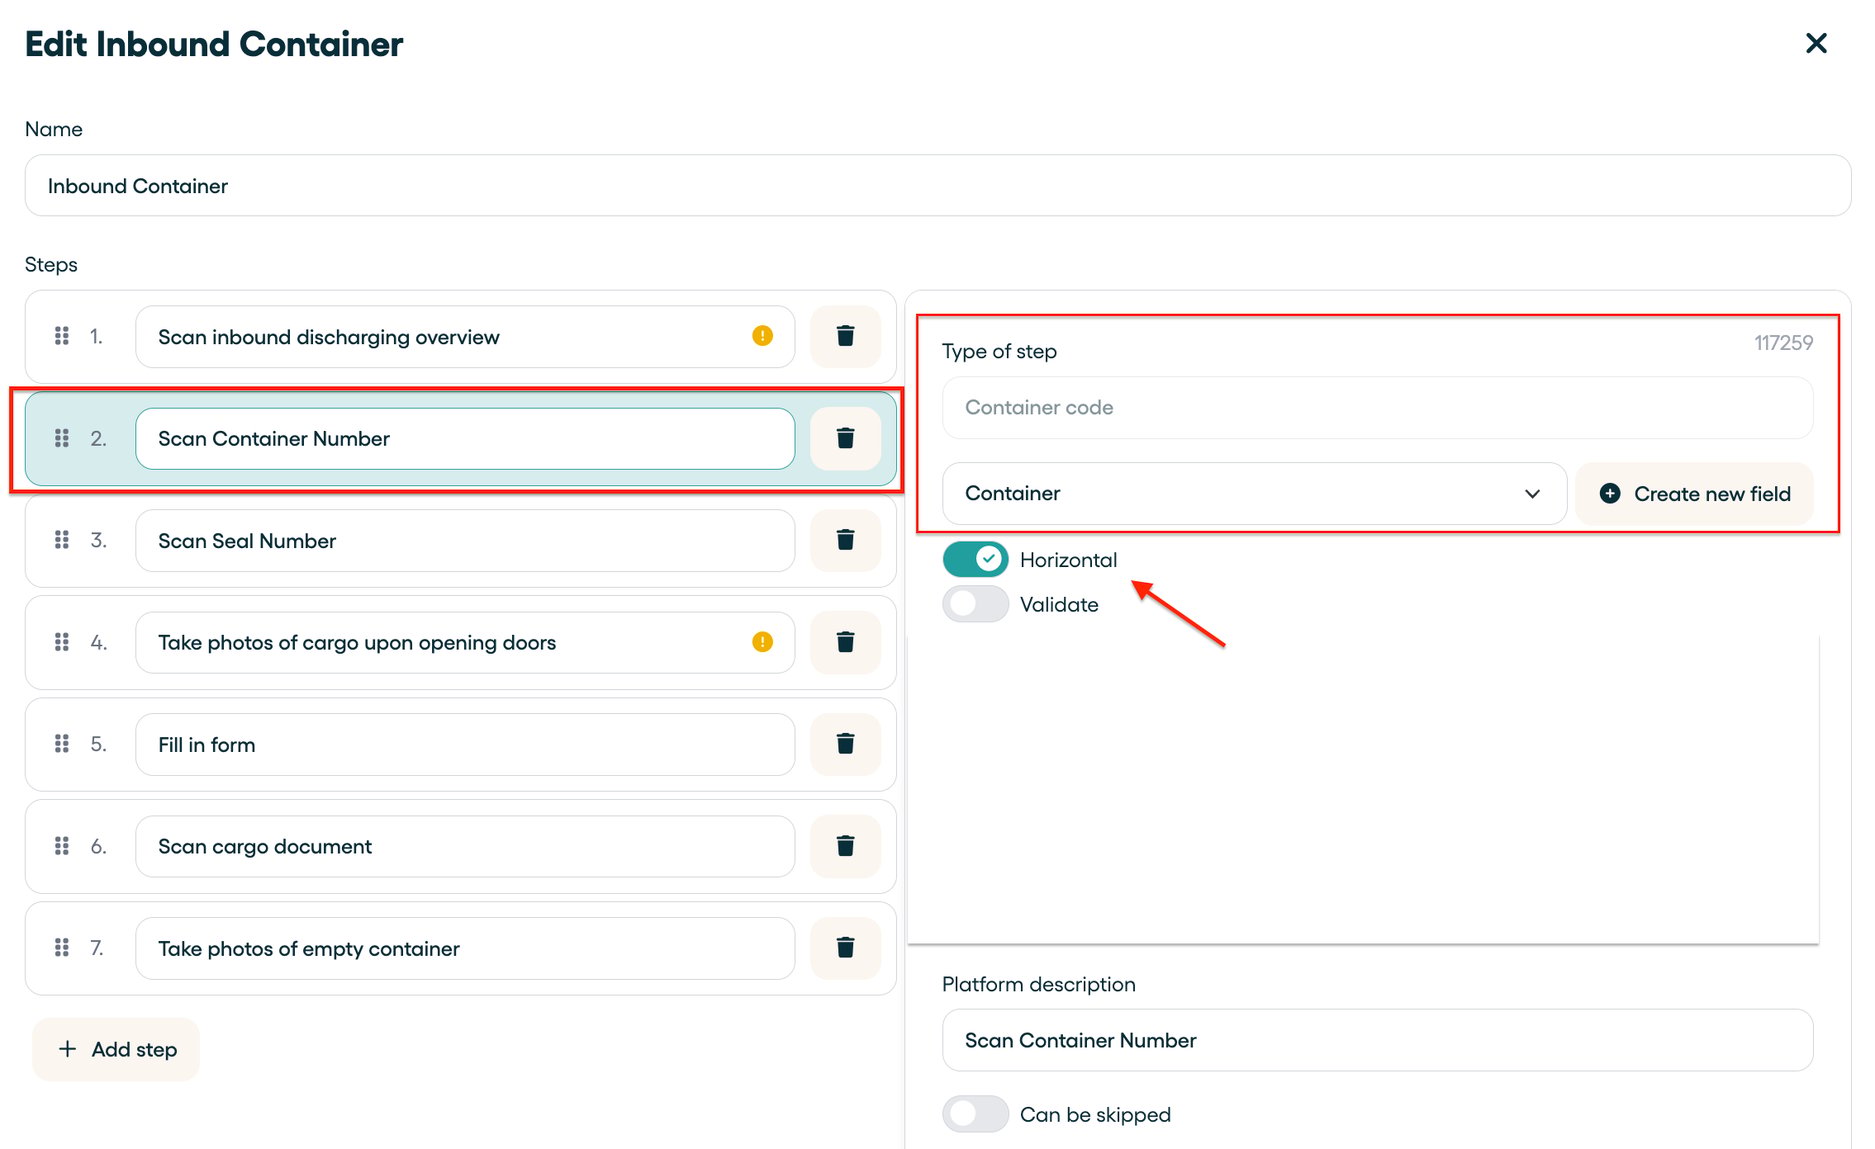Disable the Horizontal toggle
Image resolution: width=1875 pixels, height=1149 pixels.
pos(975,559)
